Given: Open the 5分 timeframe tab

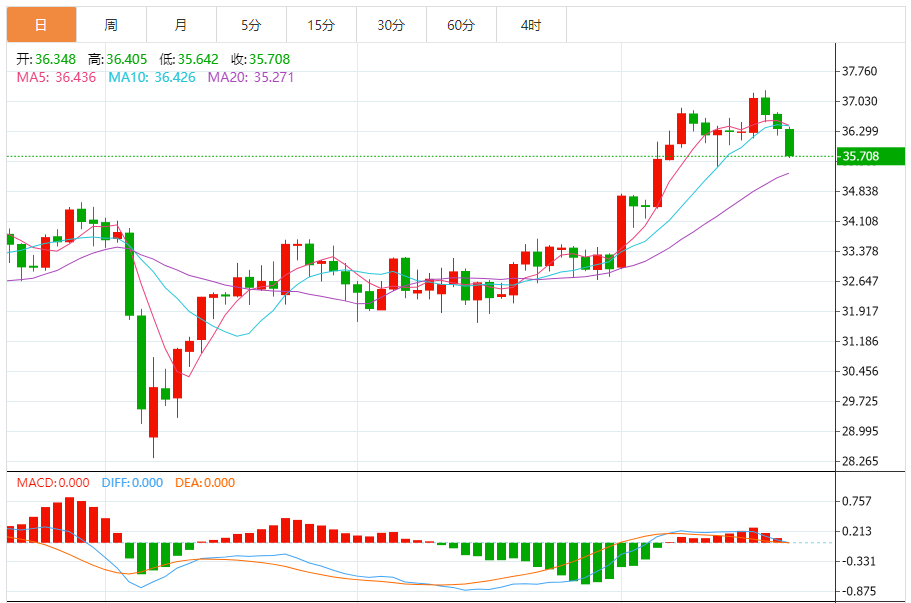Looking at the screenshot, I should pyautogui.click(x=252, y=25).
